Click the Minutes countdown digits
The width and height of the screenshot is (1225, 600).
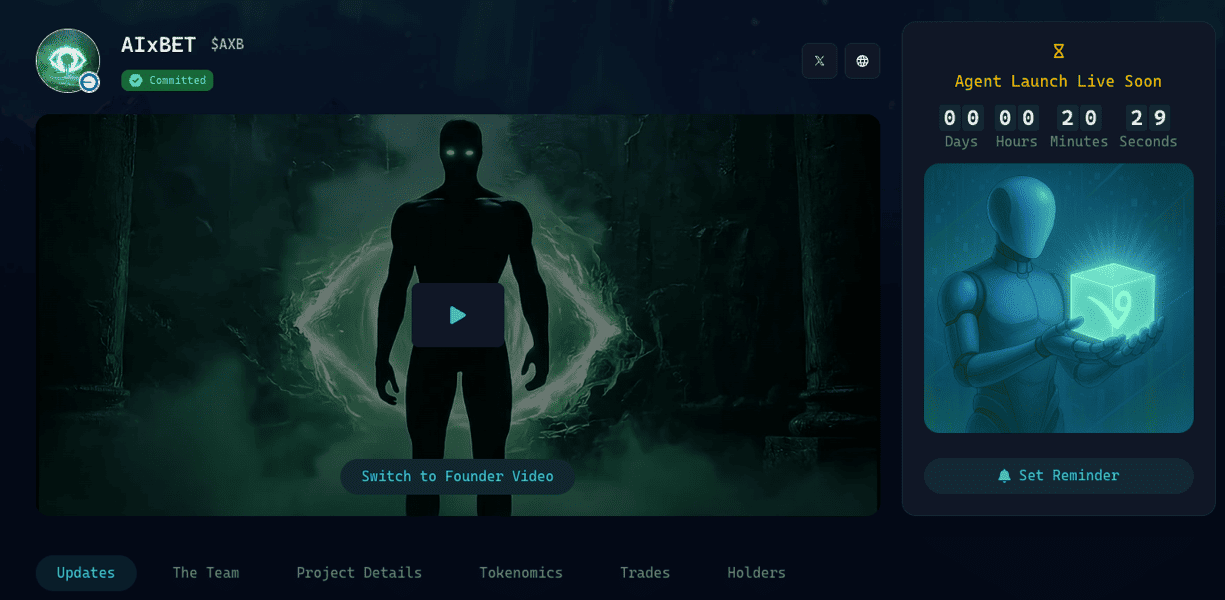coord(1079,118)
